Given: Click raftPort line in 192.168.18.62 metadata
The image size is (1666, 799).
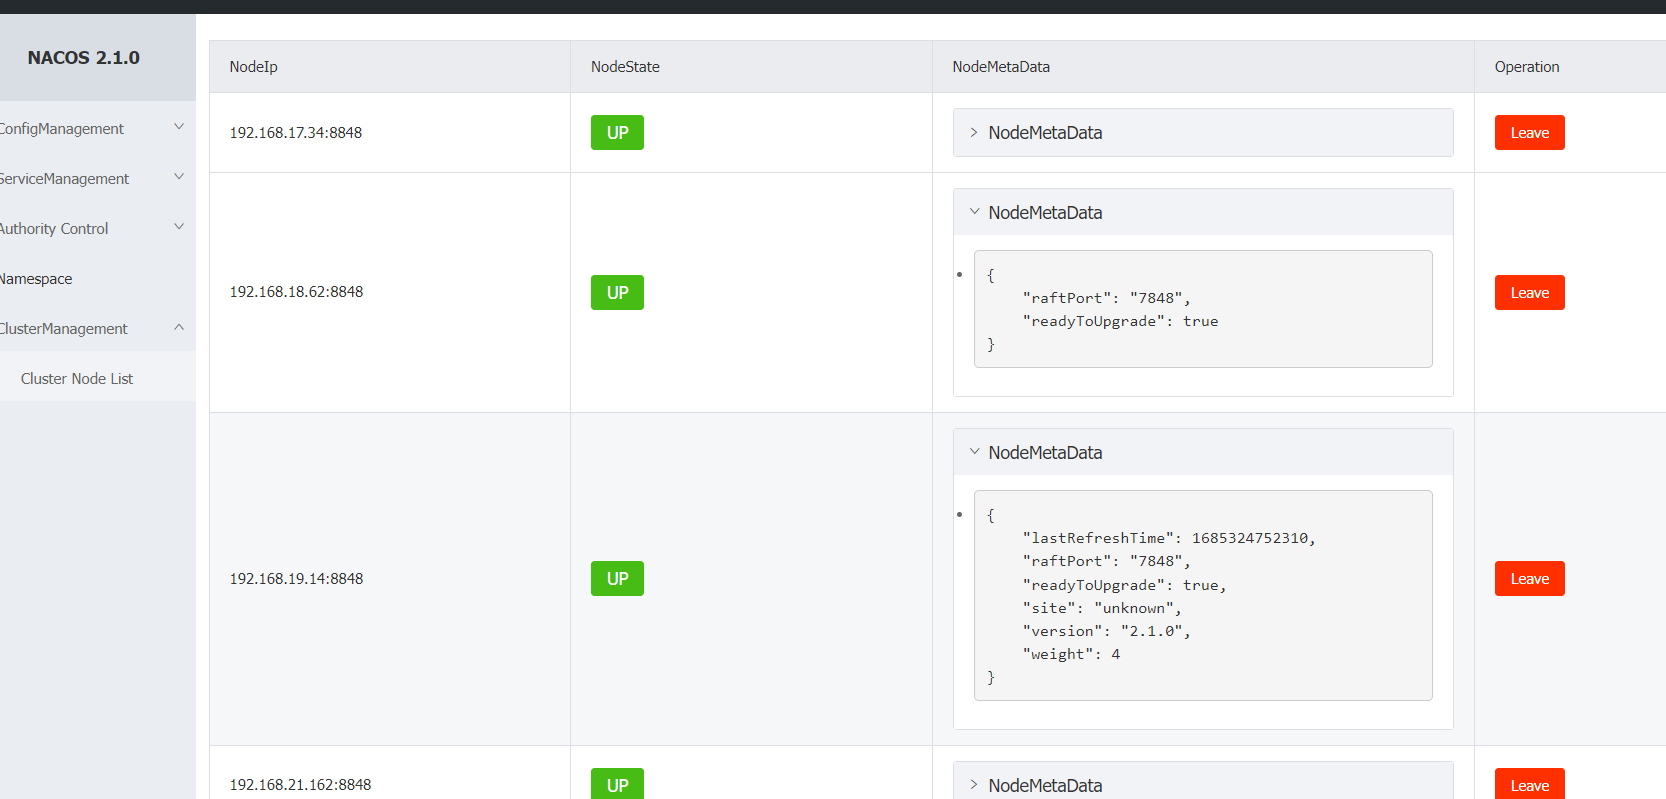Looking at the screenshot, I should [1106, 298].
